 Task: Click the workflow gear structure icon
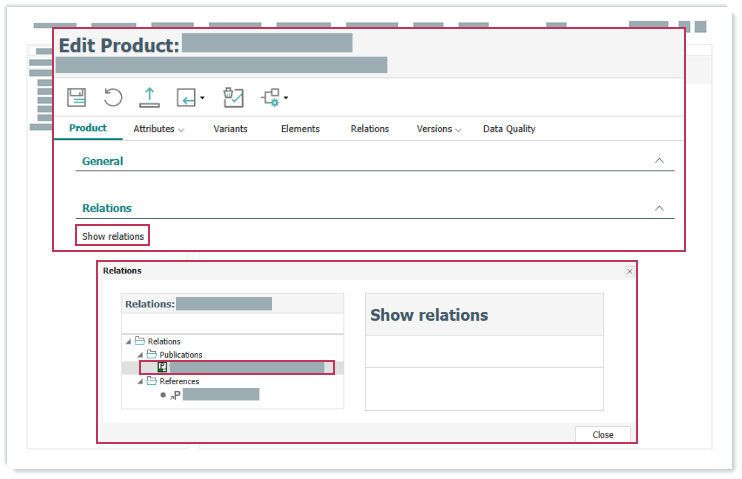[271, 97]
